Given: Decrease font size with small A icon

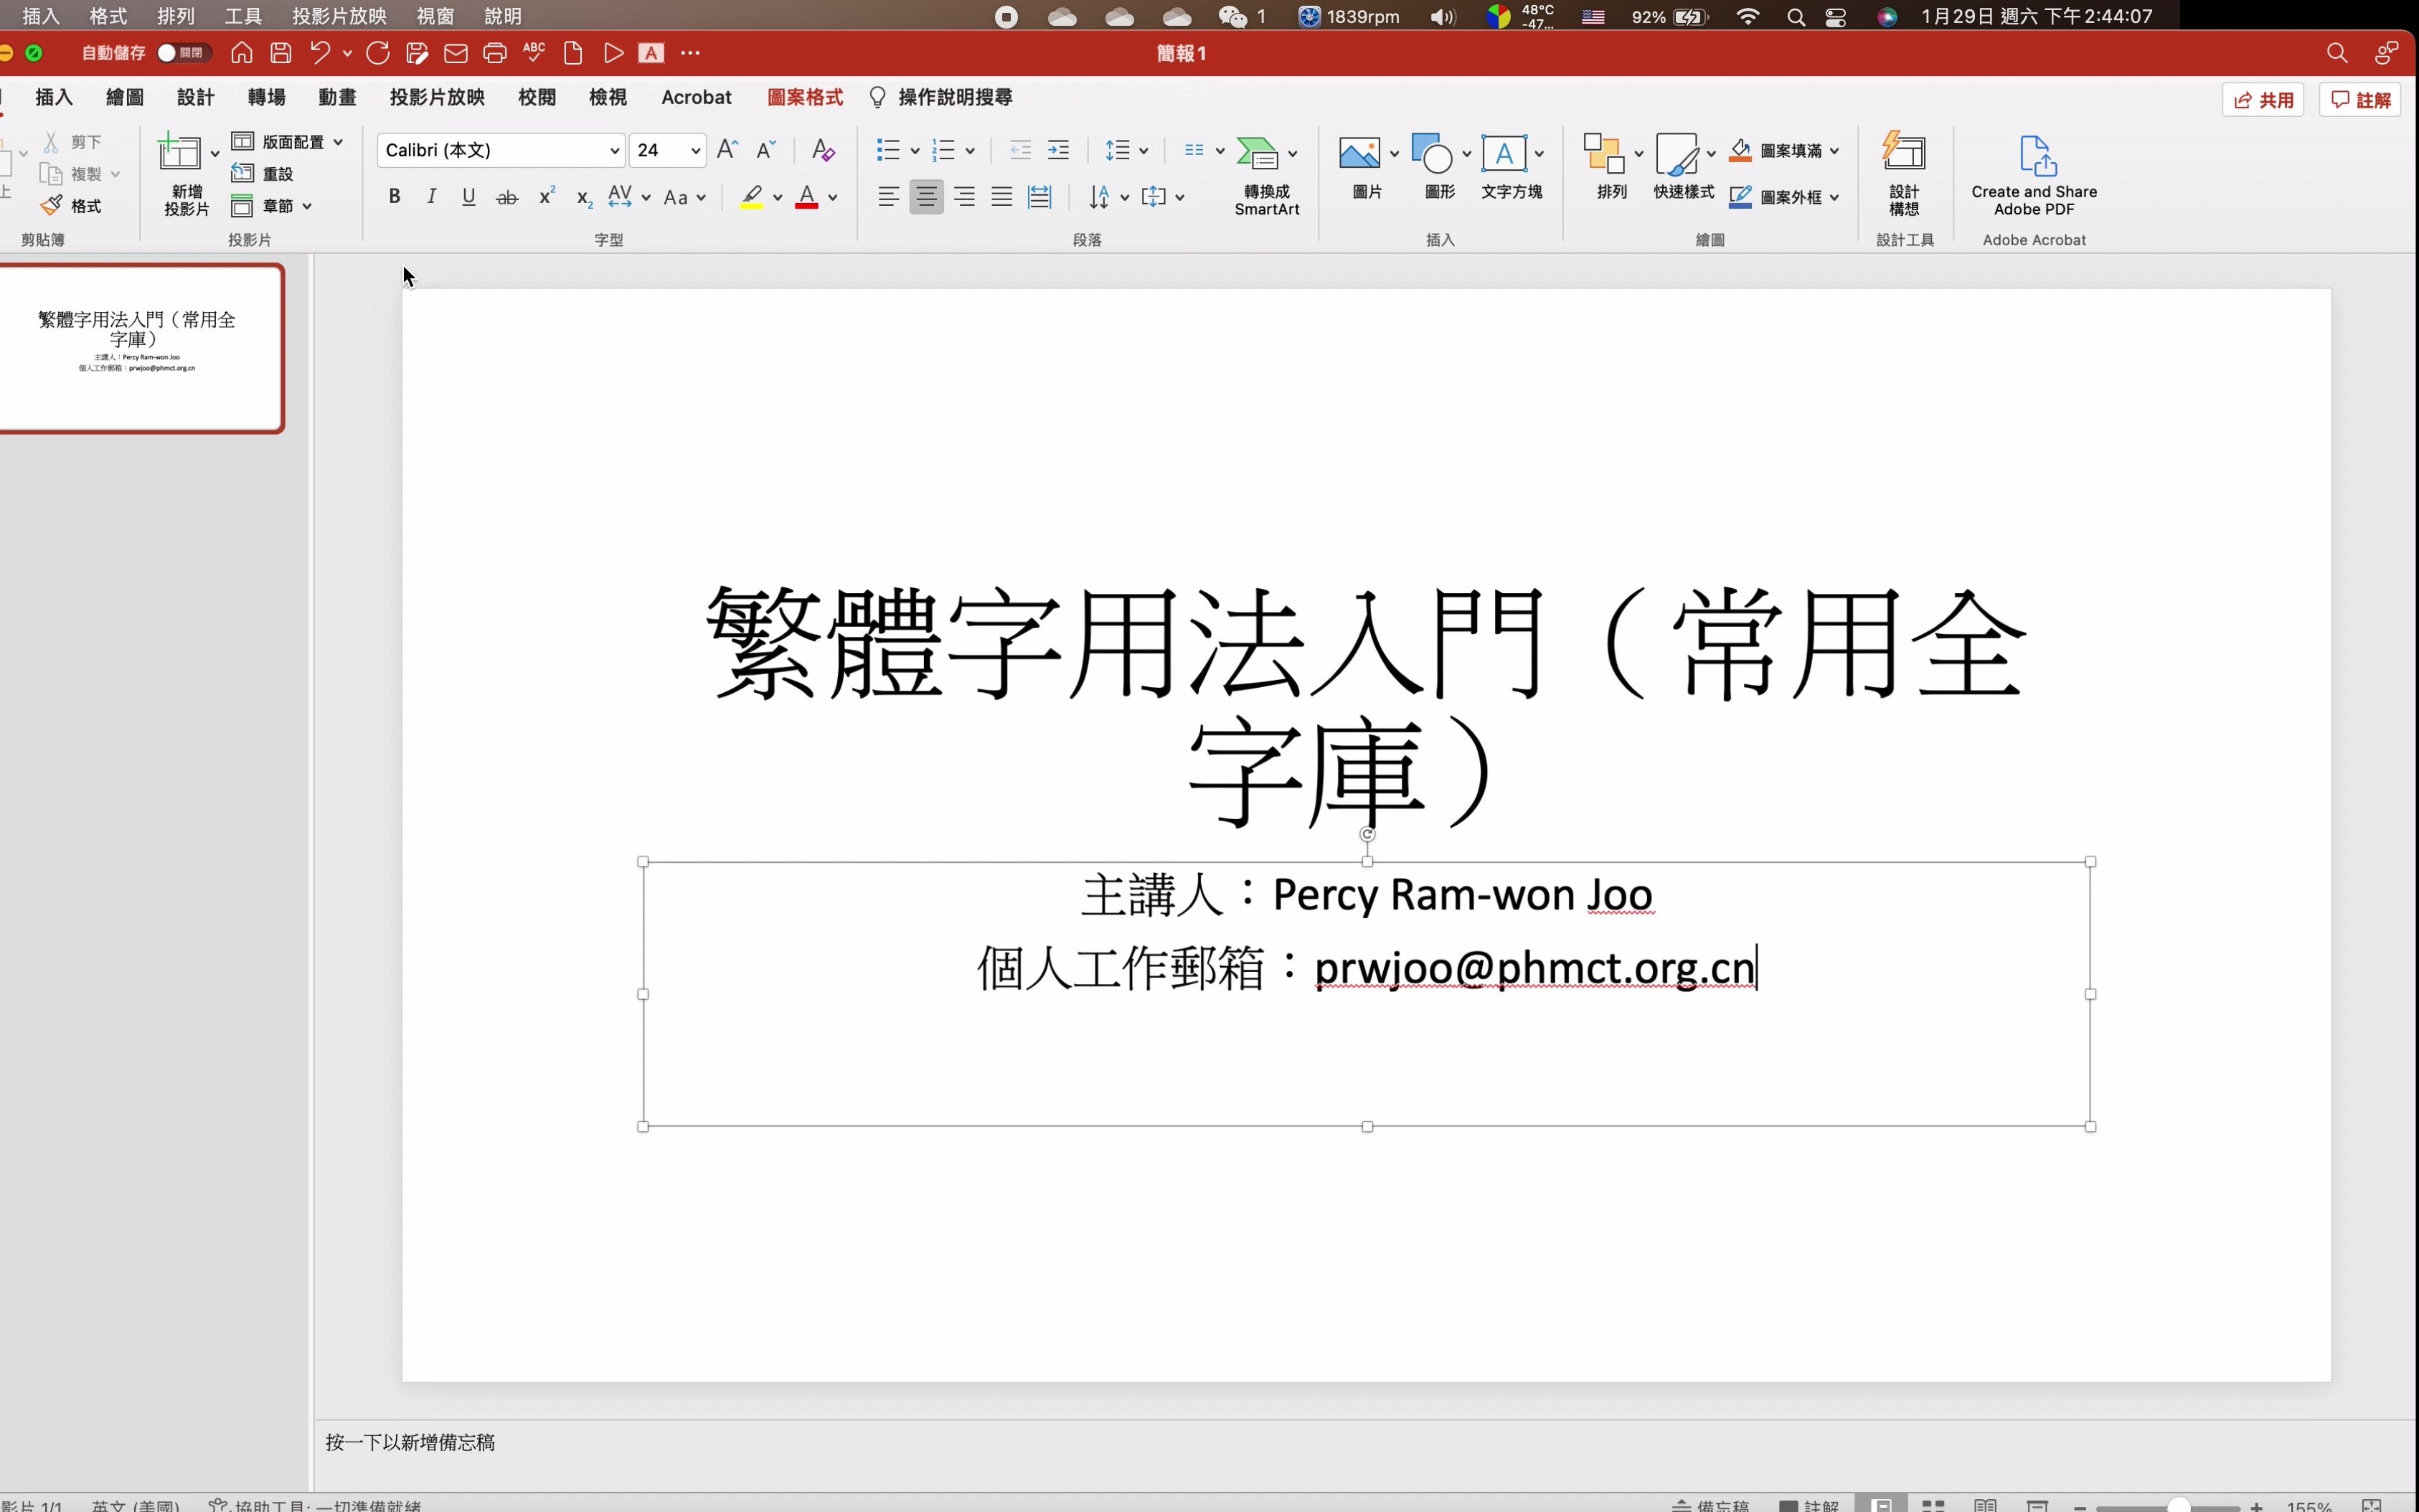Looking at the screenshot, I should click(x=766, y=150).
